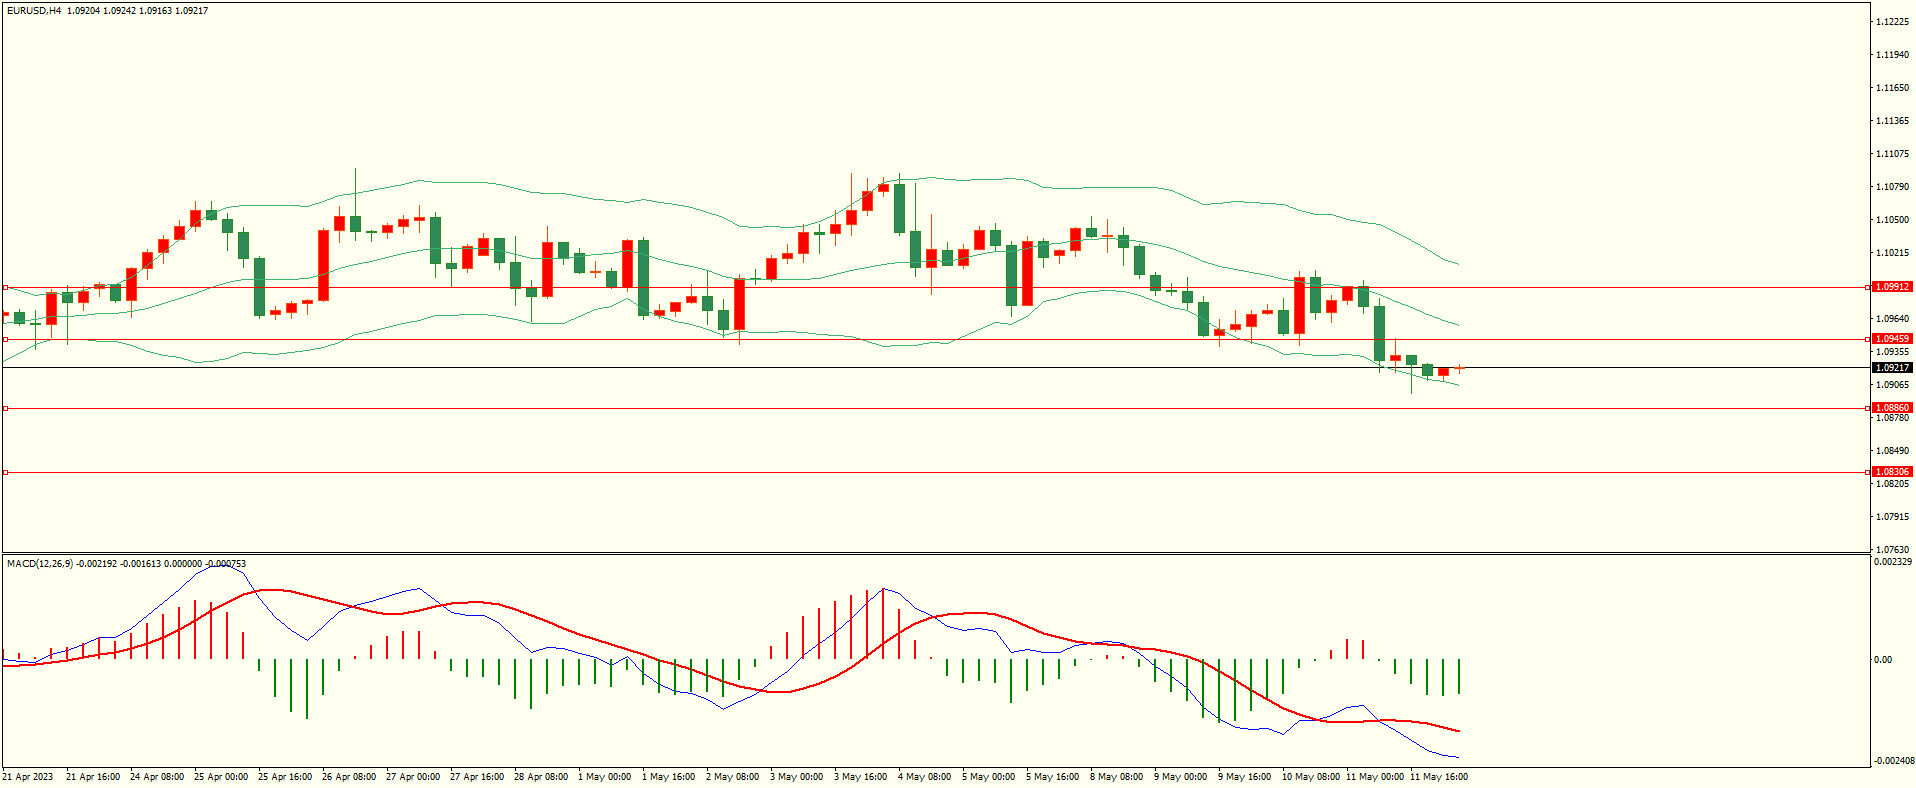Grab the left handle of the 1.08306 line
Screen dimensions: 1916x788
(x=5, y=472)
